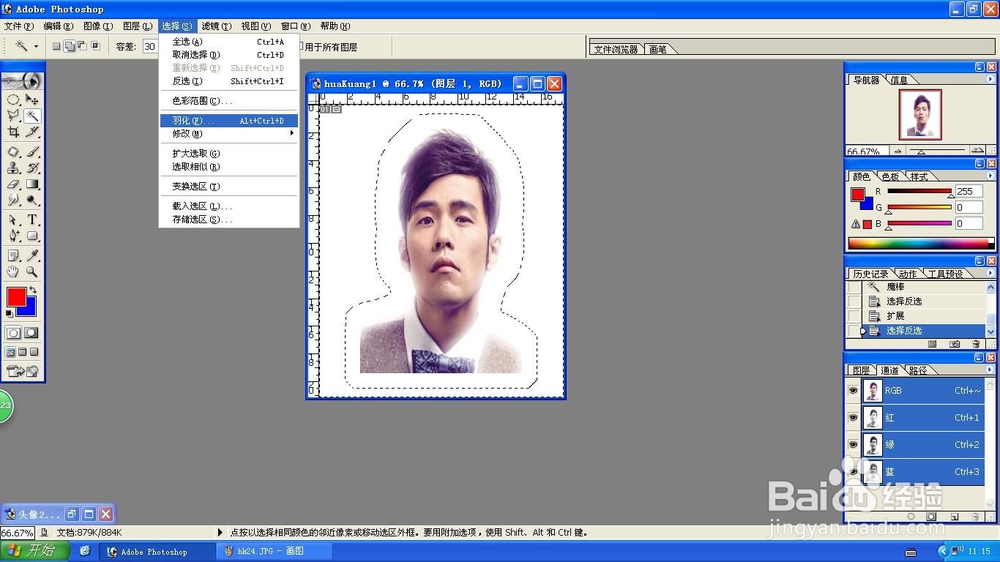Image resolution: width=1000 pixels, height=562 pixels.
Task: Select the Magic Wand tool in toolbox
Action: click(32, 115)
